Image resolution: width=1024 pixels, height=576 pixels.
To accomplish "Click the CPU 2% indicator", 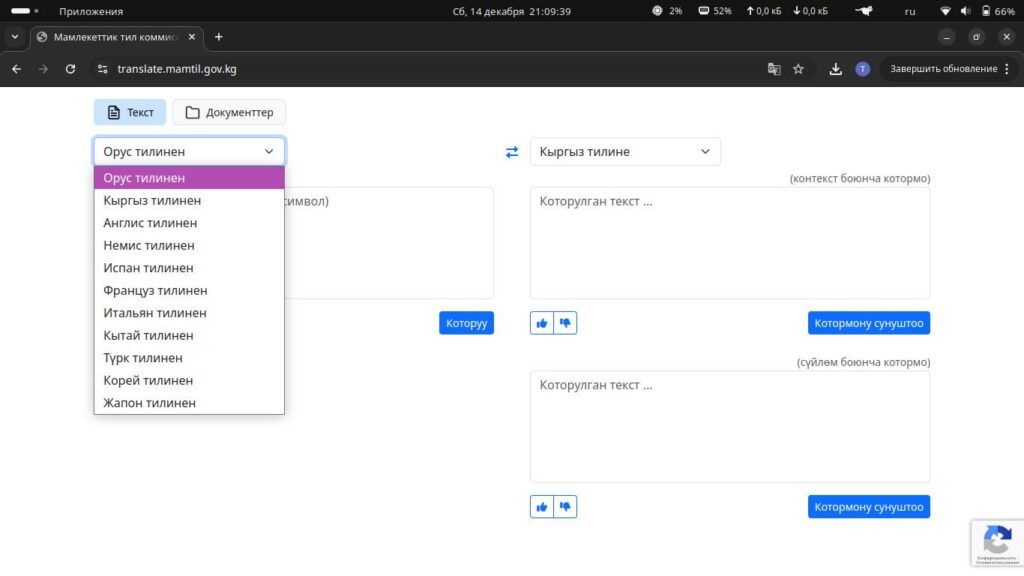I will coord(667,11).
